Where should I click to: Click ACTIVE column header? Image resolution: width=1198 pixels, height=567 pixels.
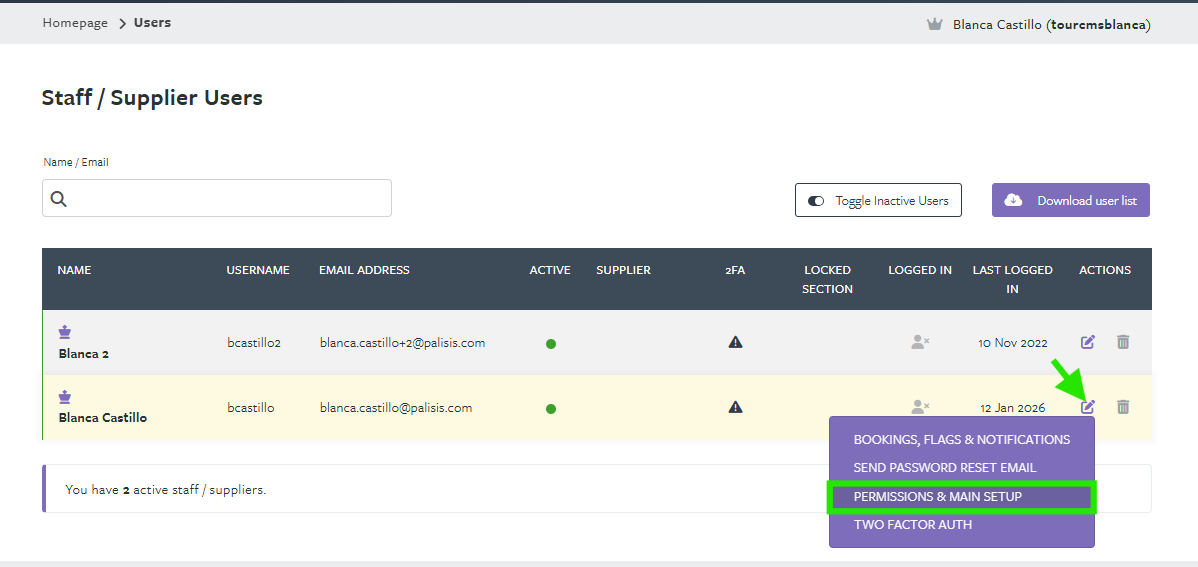point(550,270)
